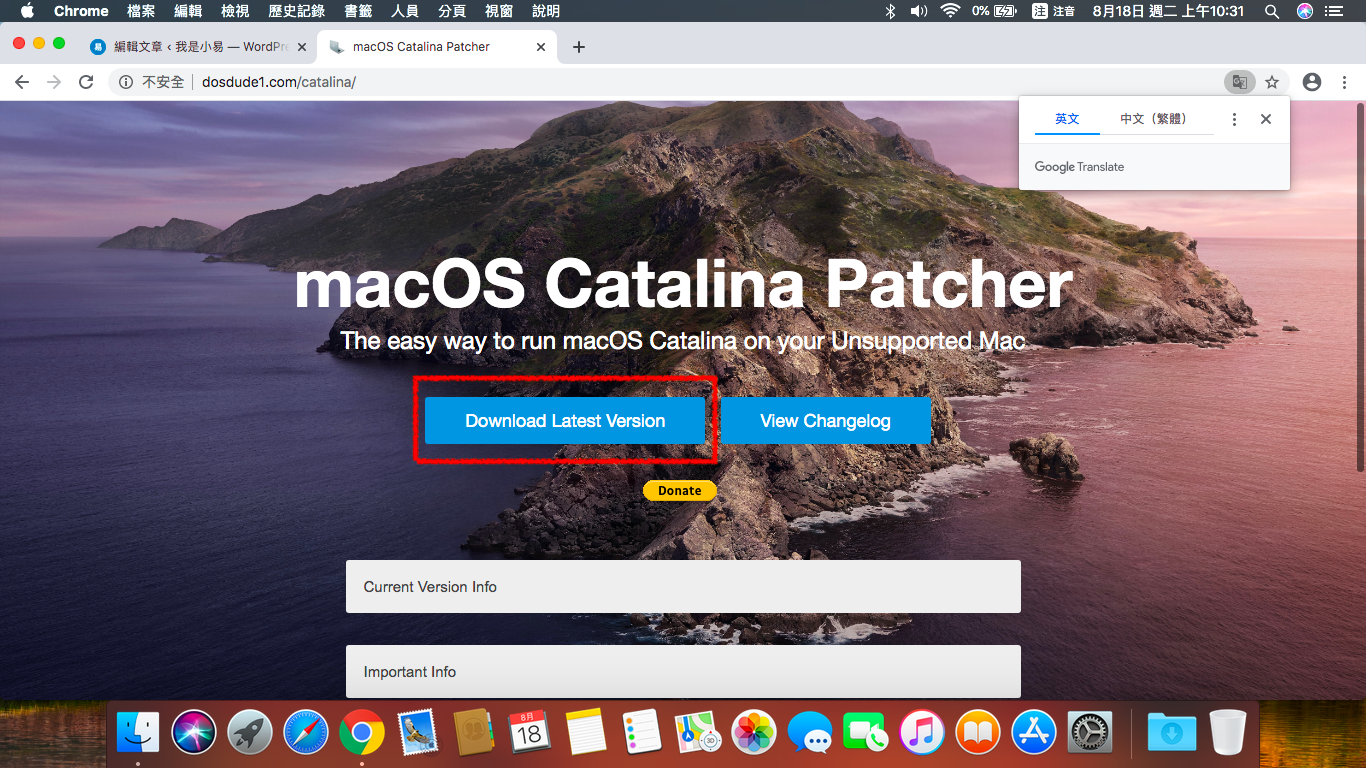Image resolution: width=1366 pixels, height=768 pixels.
Task: Open the 檢視 menu
Action: point(235,11)
